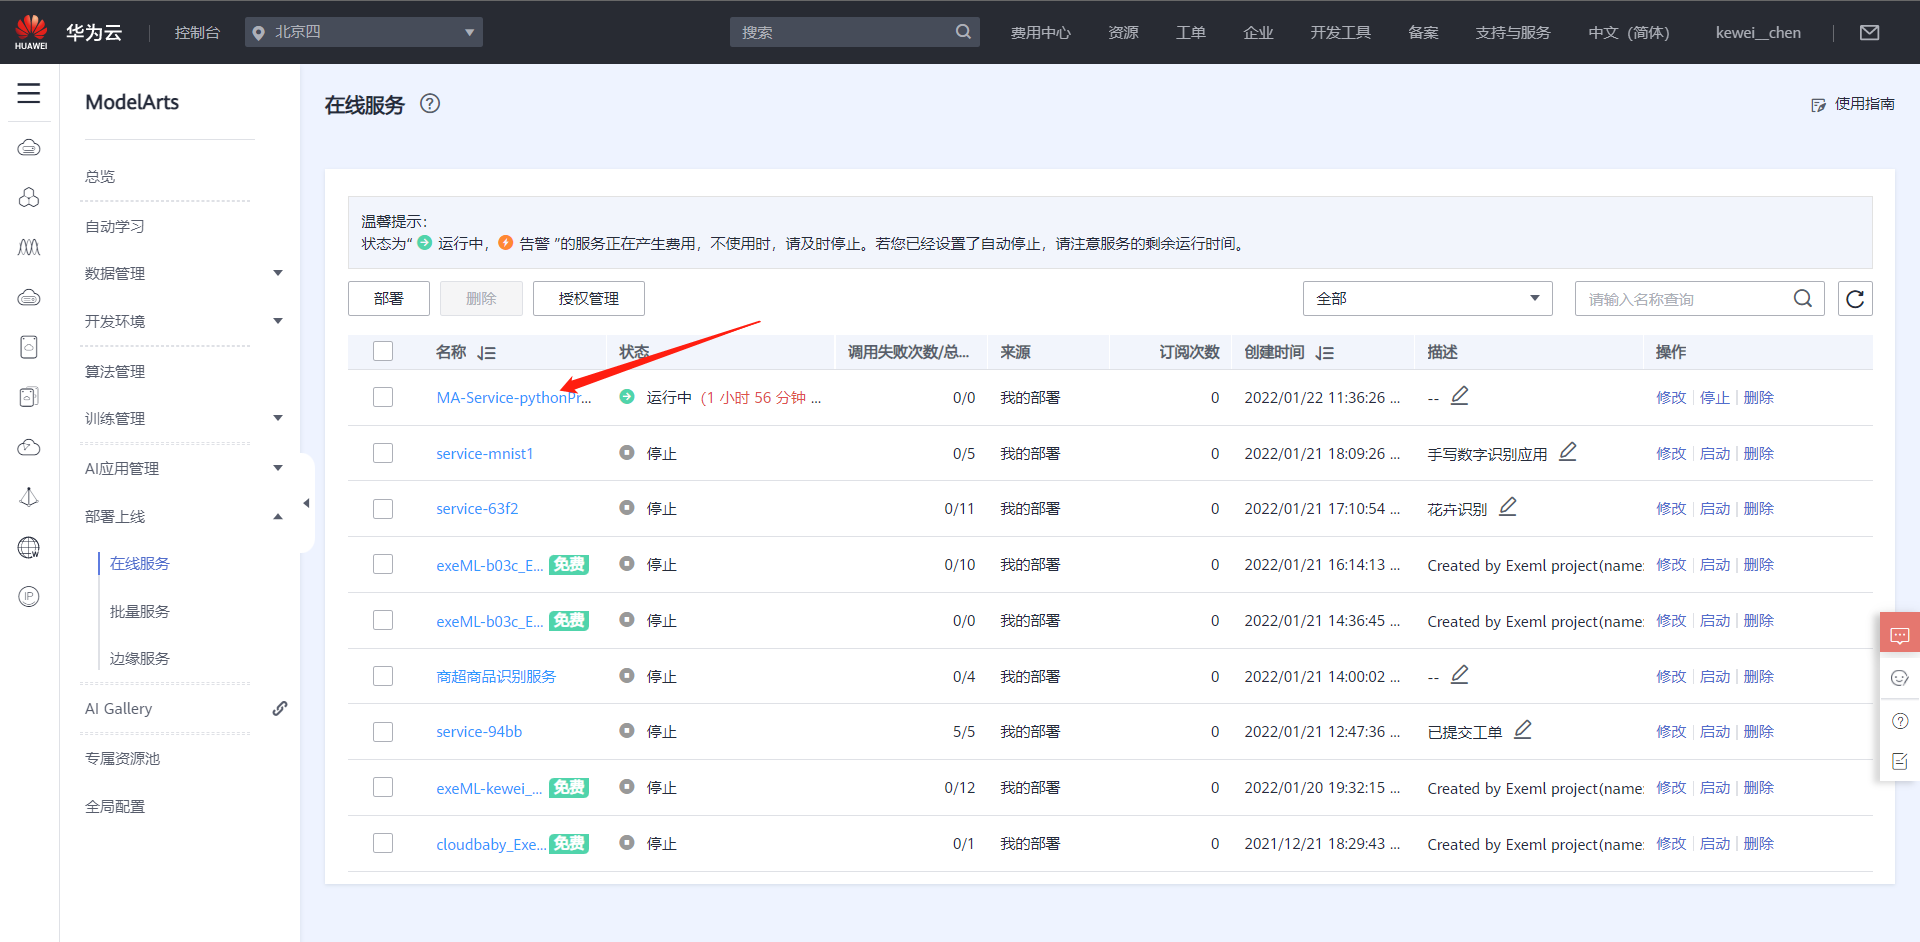Click the AI Gallery external link icon
This screenshot has width=1920, height=942.
tap(280, 708)
